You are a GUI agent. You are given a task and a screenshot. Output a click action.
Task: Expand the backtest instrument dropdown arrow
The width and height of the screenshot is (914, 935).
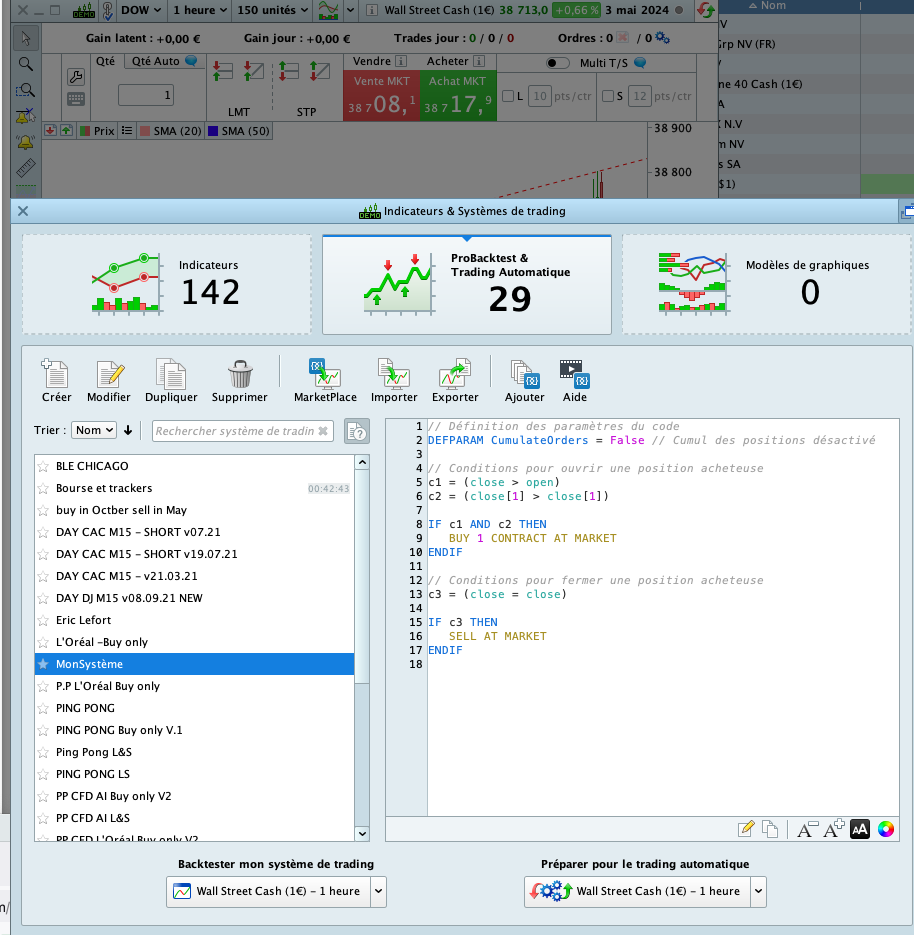coord(377,891)
